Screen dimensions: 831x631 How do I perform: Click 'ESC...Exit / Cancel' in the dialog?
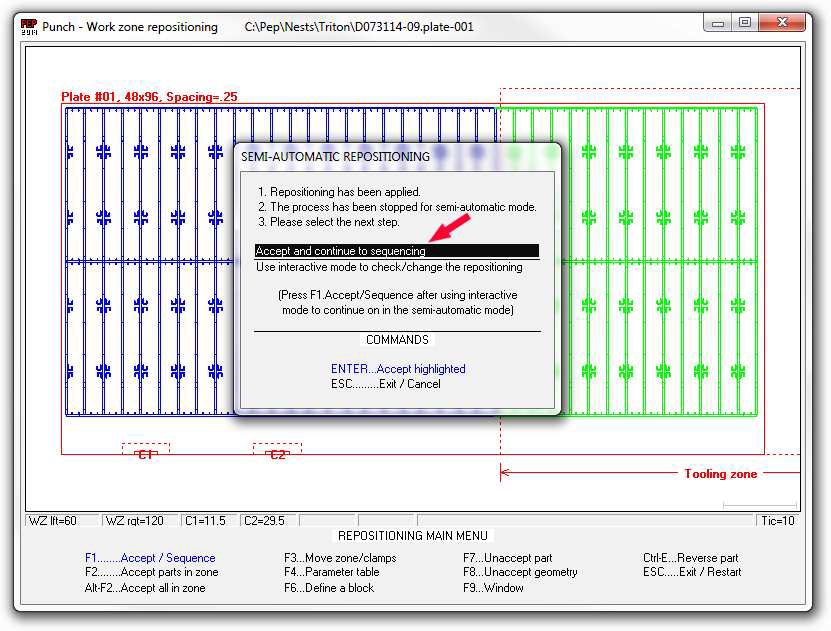(386, 384)
